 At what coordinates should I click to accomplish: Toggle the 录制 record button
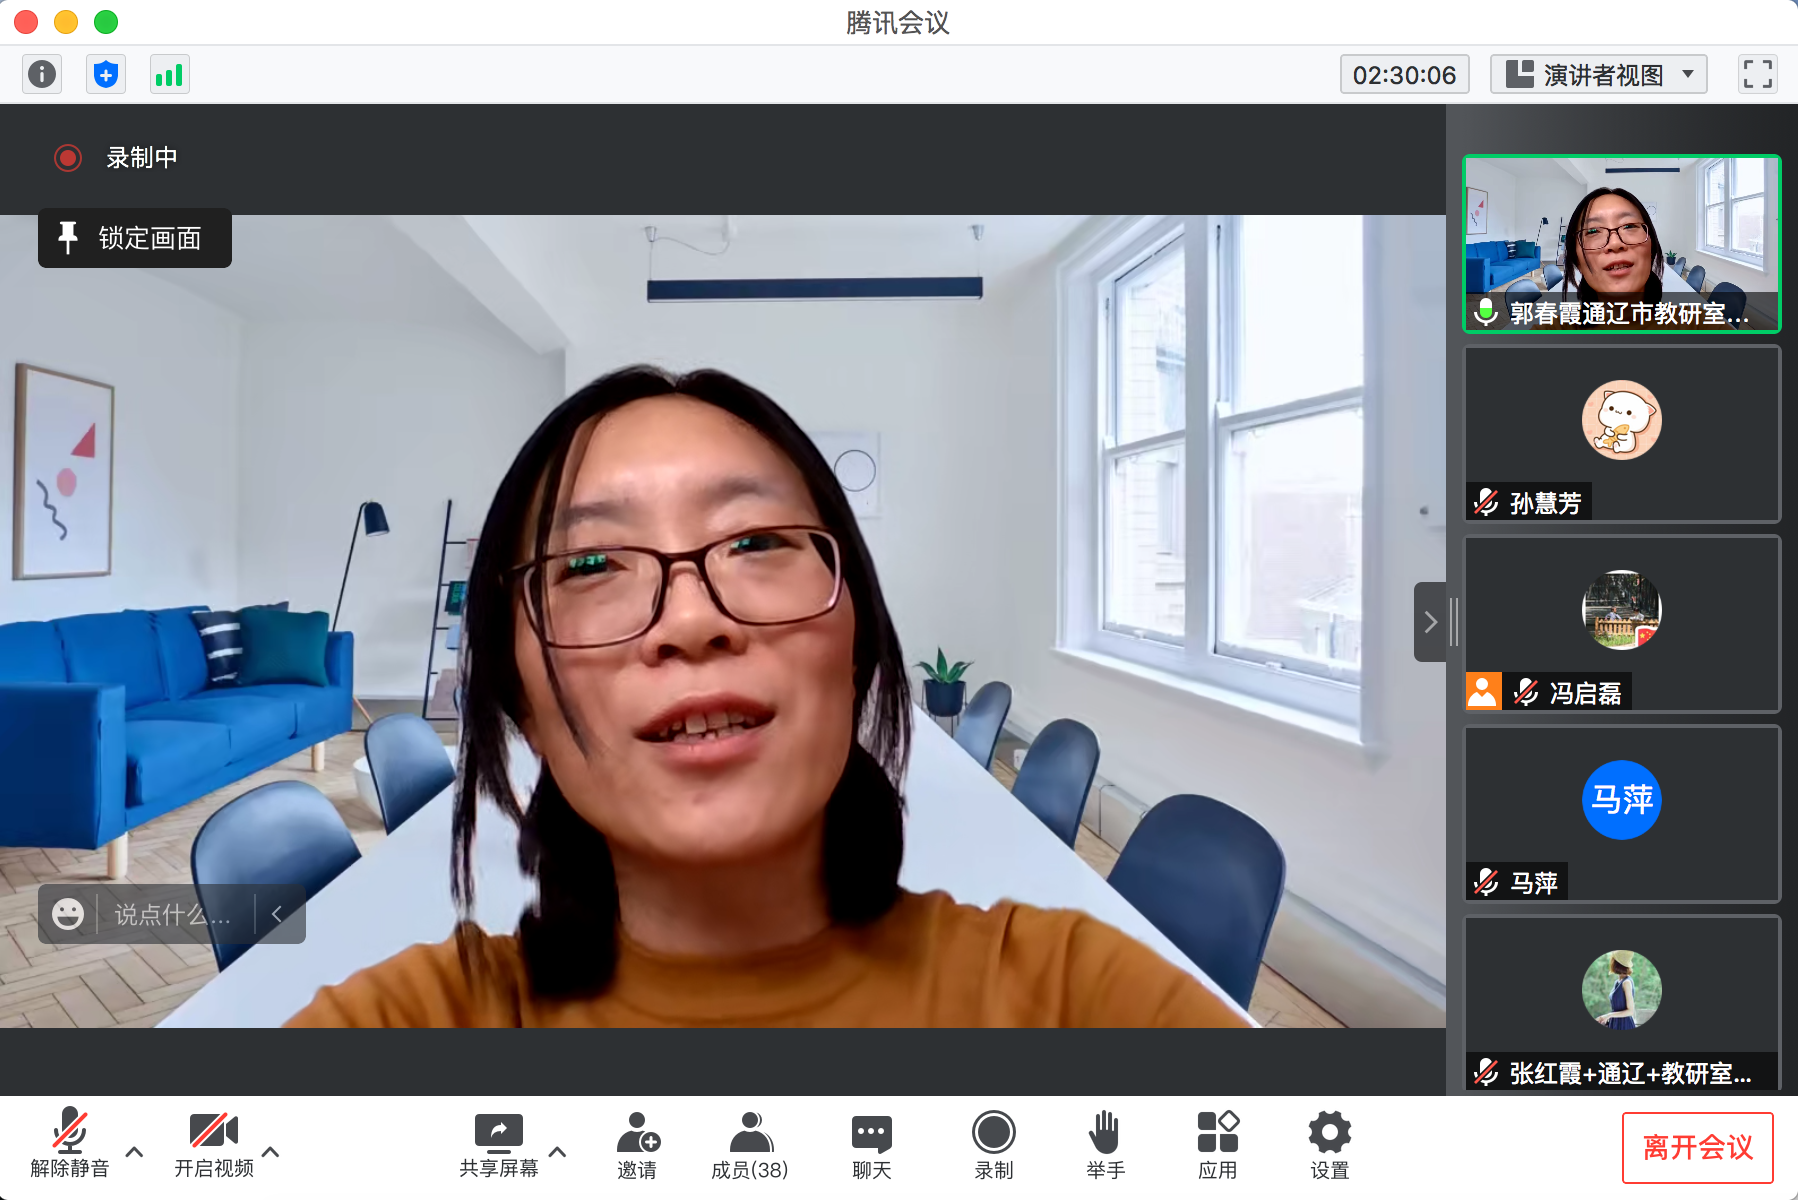point(994,1144)
